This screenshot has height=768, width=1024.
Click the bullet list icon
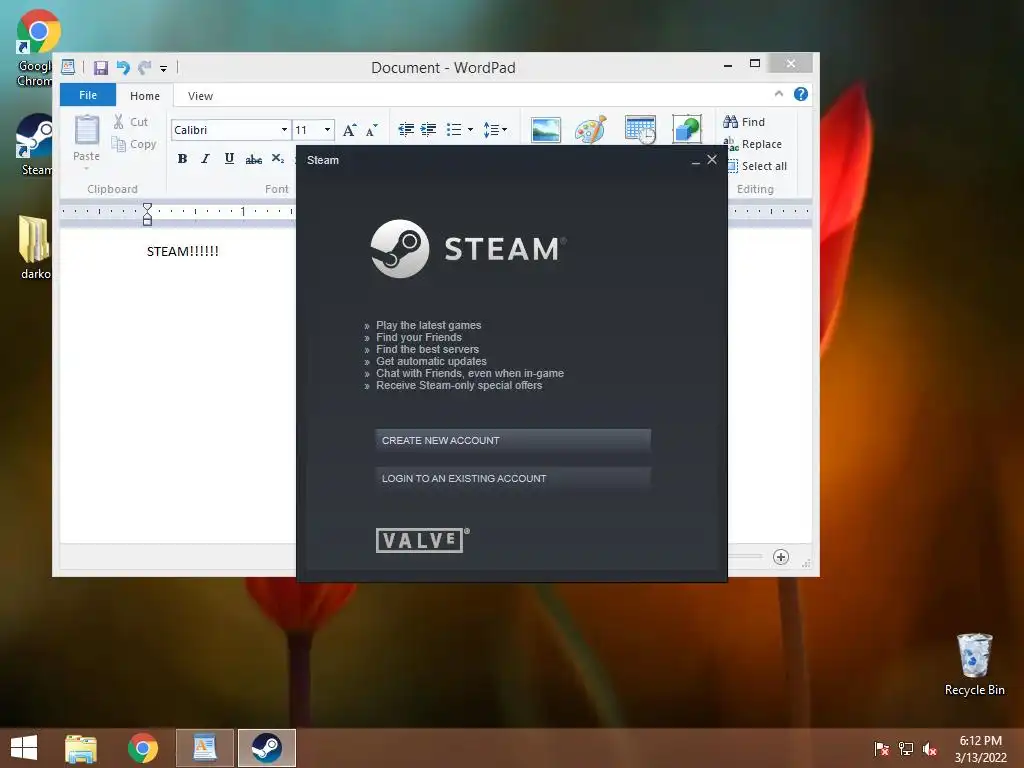[x=454, y=129]
